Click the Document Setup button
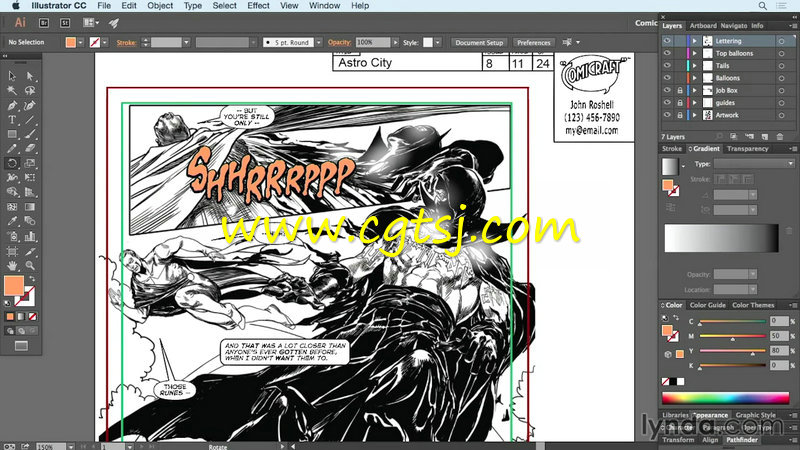The width and height of the screenshot is (800, 450). (479, 42)
